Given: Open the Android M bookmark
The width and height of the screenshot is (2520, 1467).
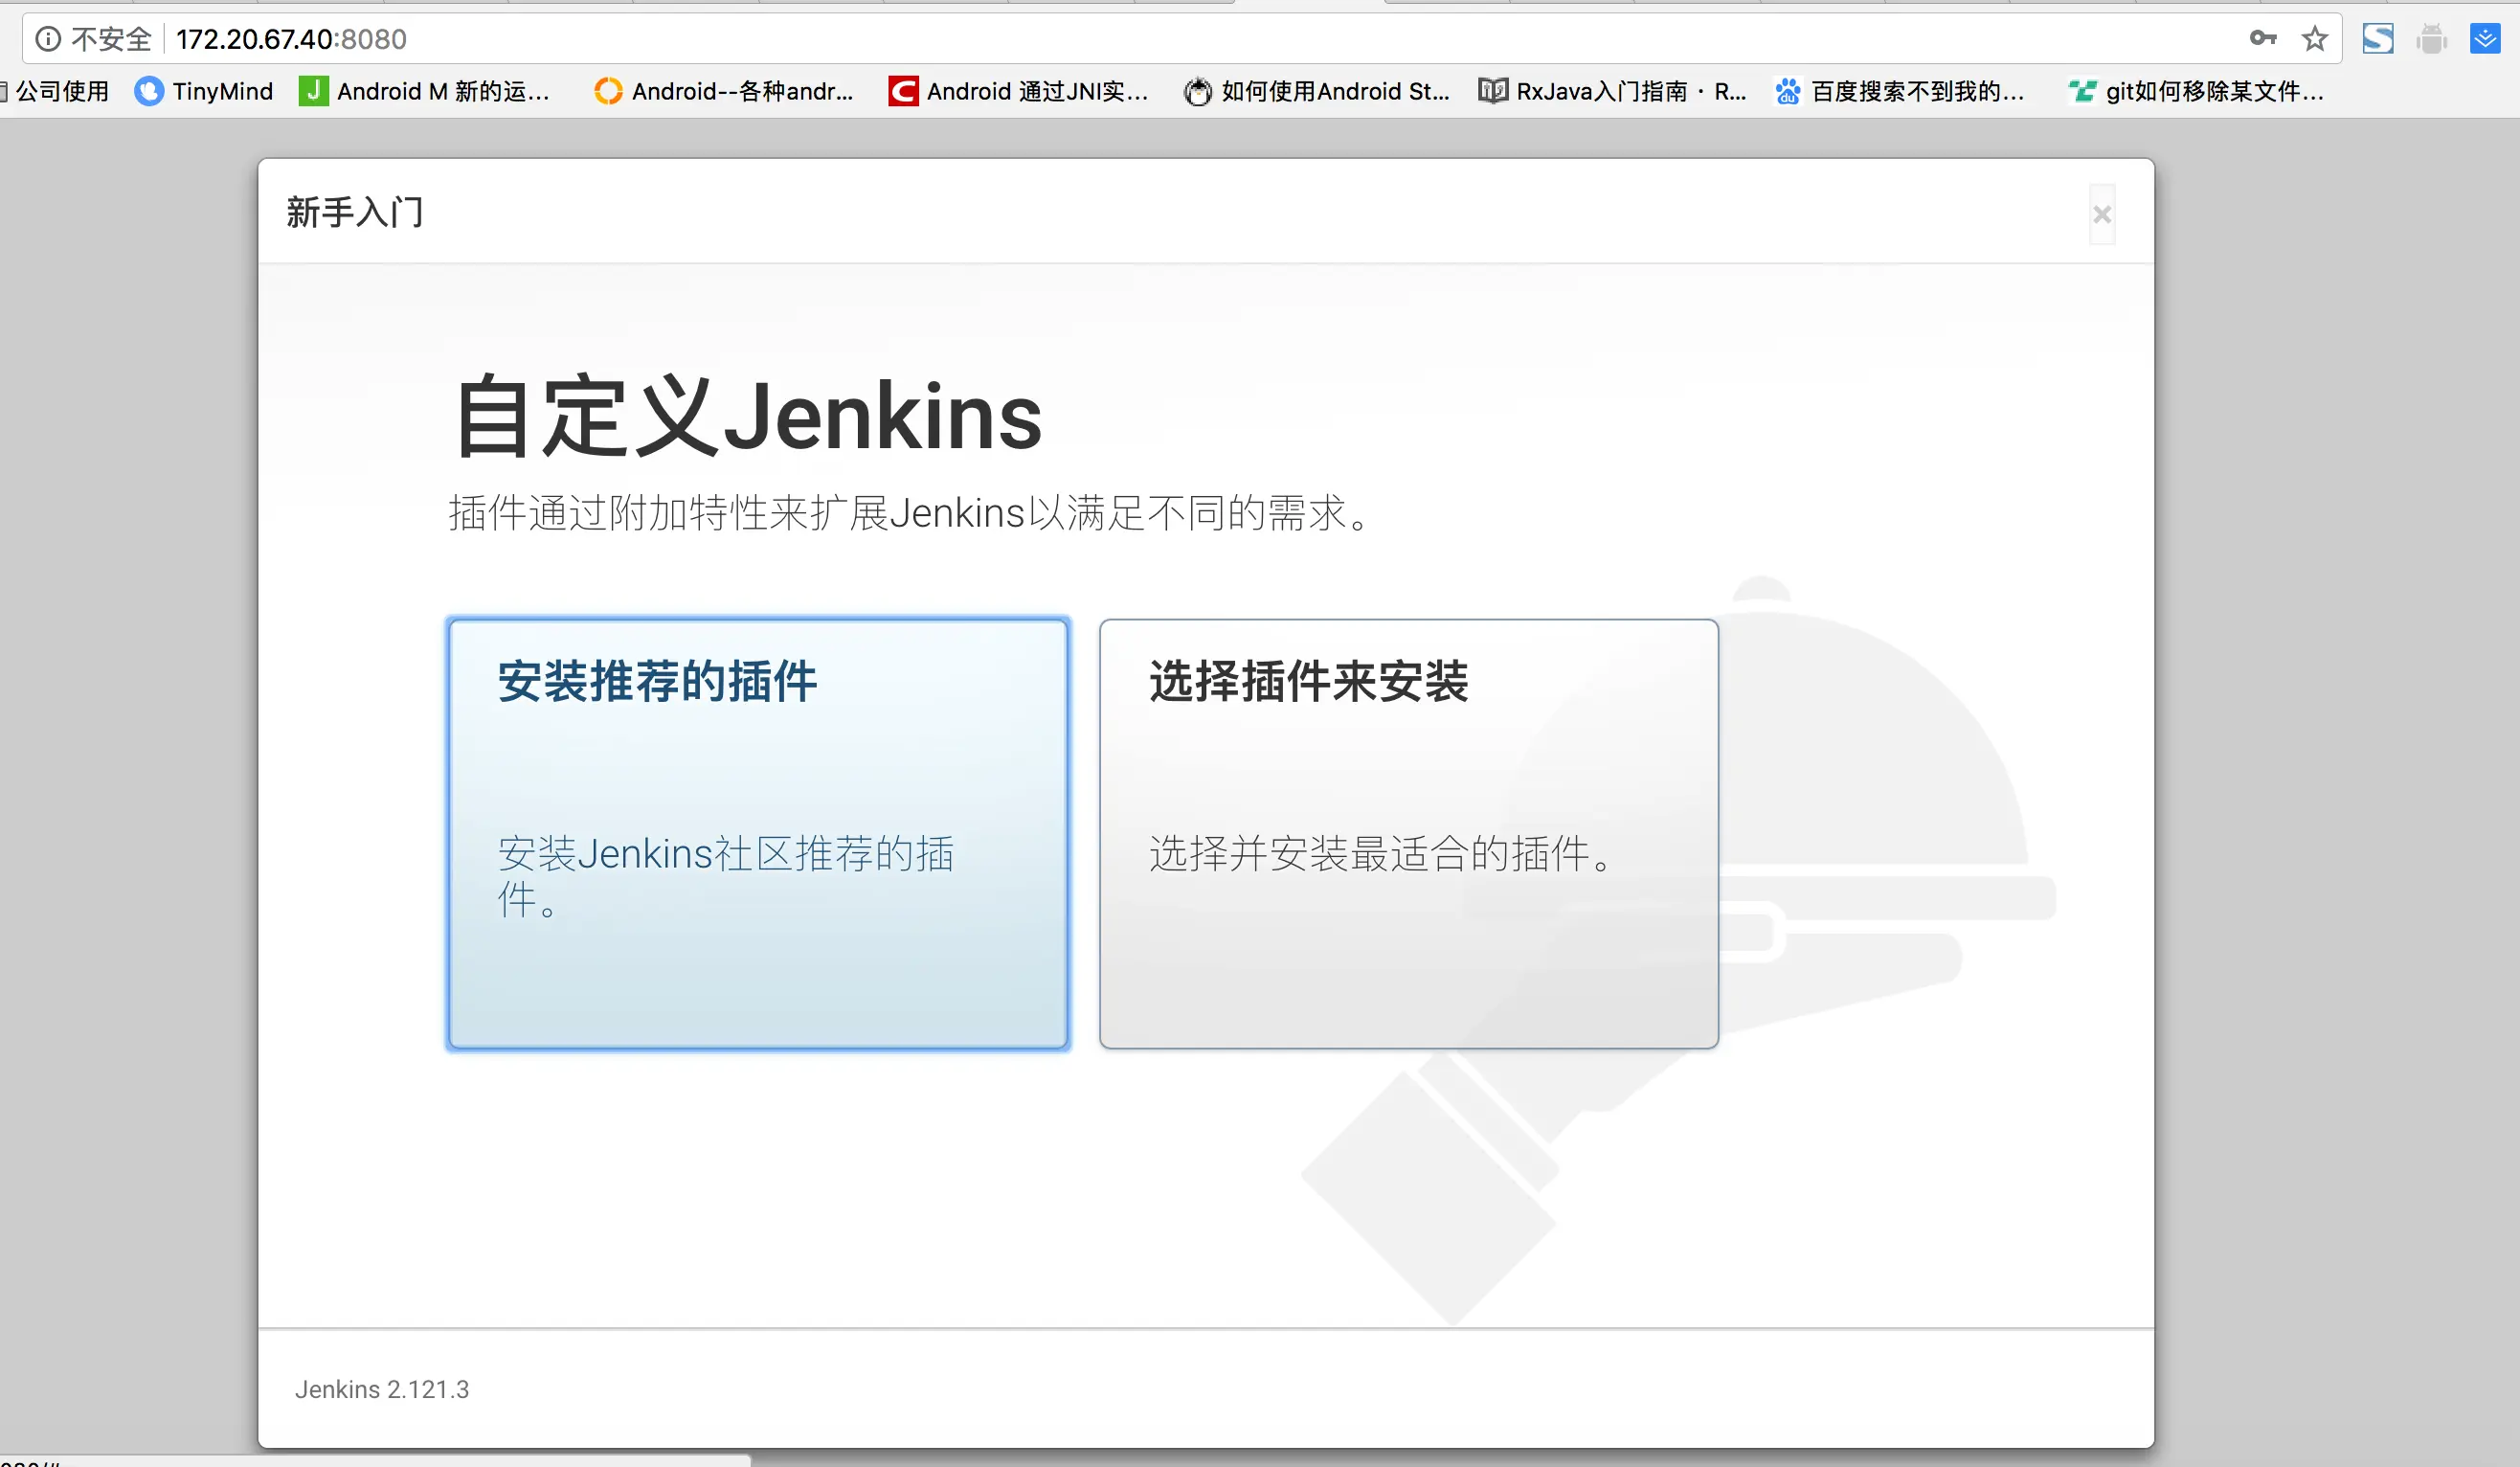Looking at the screenshot, I should point(425,91).
